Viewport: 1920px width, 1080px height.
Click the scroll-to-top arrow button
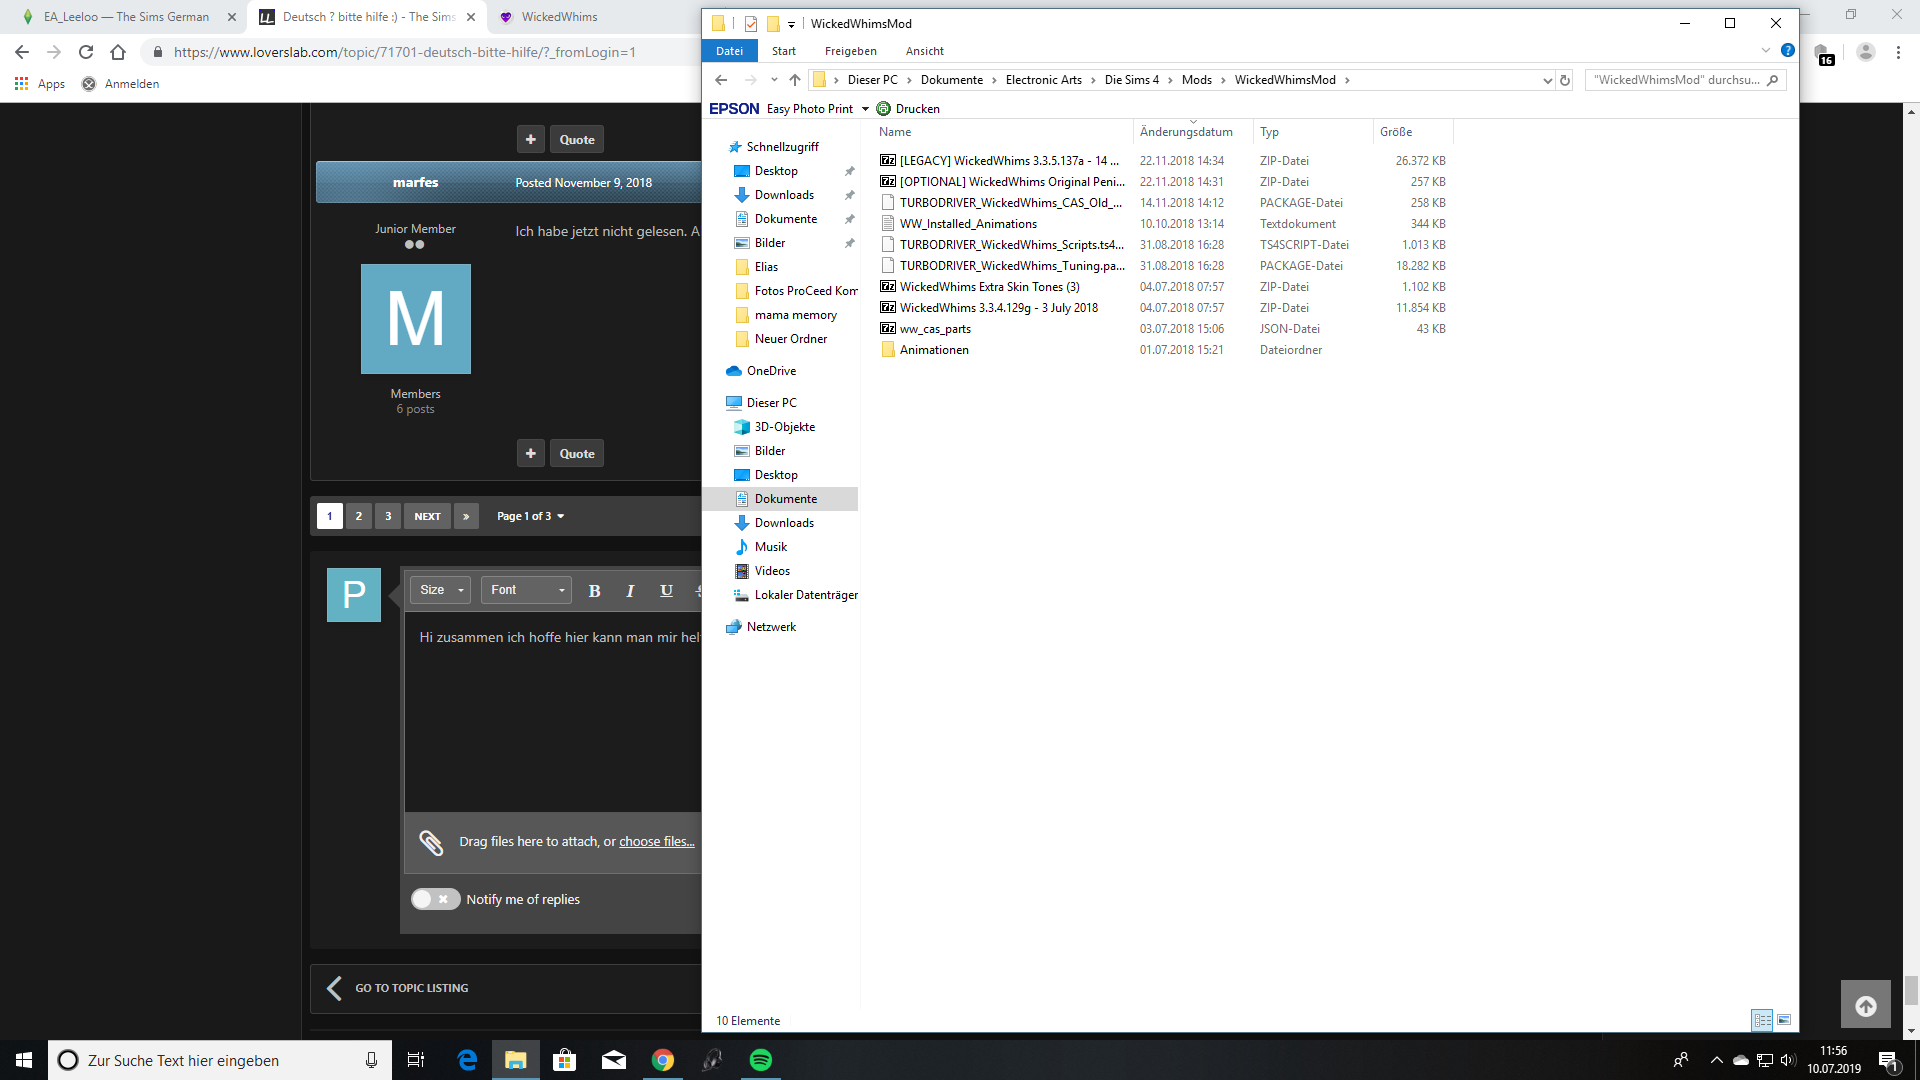pos(1866,1006)
